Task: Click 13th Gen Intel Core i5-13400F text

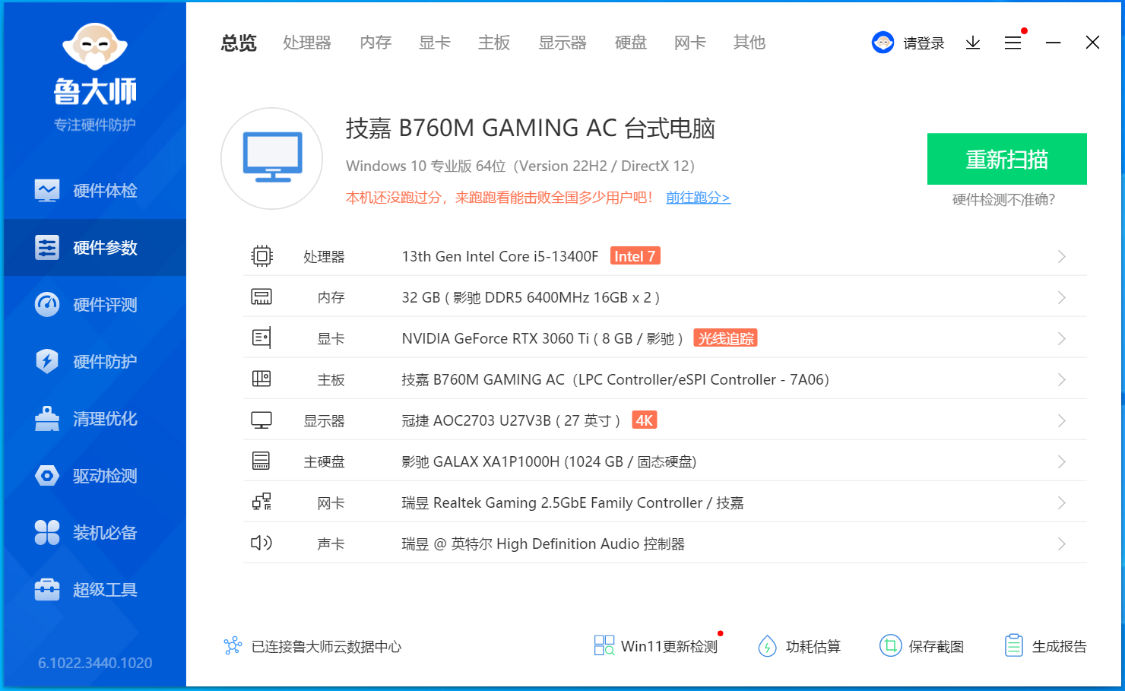Action: (x=500, y=256)
